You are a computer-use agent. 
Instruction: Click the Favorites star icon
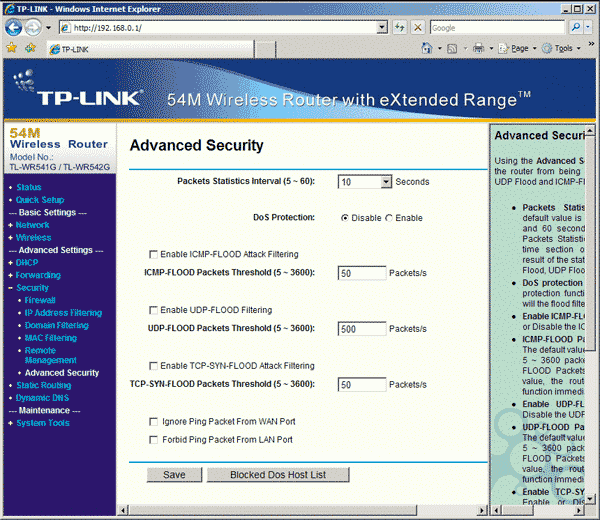11,48
